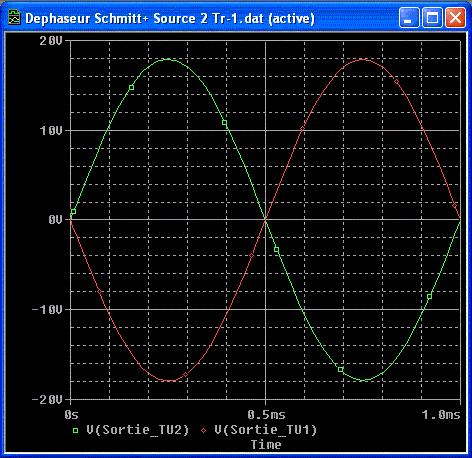Click the red diamond legend marker for TU1
This screenshot has width=472, height=458.
(203, 430)
